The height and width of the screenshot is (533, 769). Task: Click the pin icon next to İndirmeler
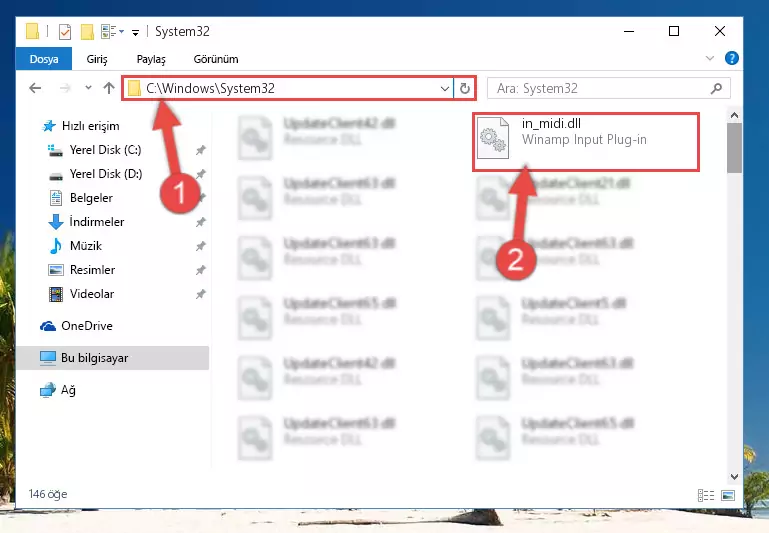(x=201, y=222)
